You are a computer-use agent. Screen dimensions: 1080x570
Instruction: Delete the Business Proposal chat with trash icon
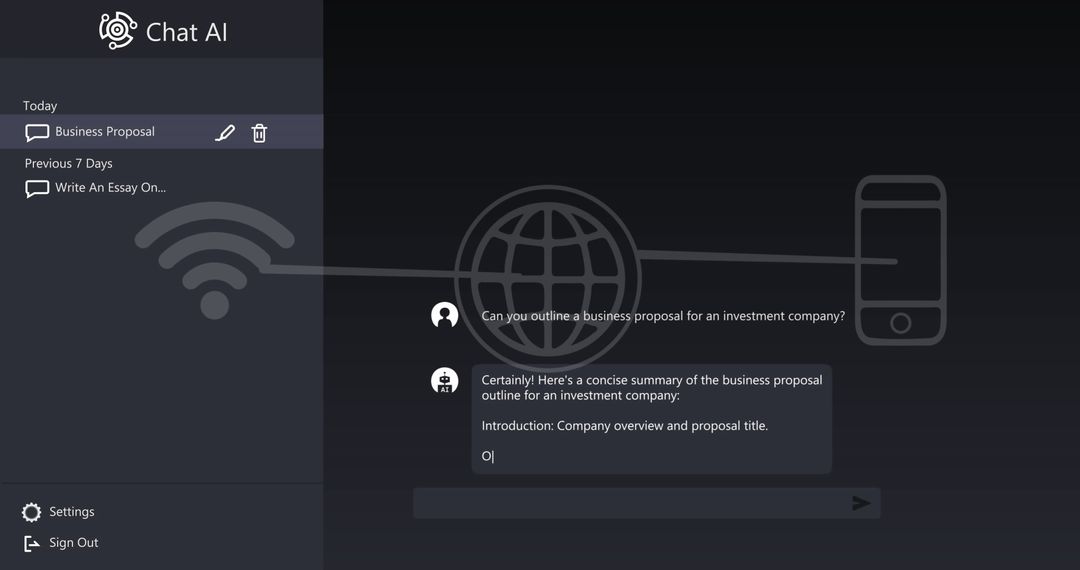259,133
